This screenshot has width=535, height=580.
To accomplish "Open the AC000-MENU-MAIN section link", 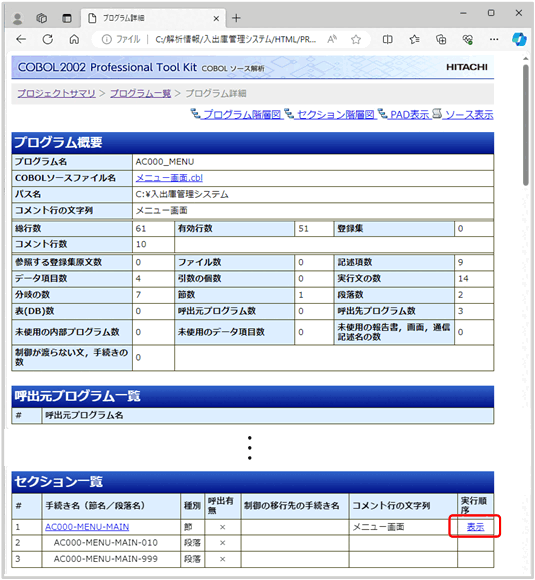I will pyautogui.click(x=87, y=527).
